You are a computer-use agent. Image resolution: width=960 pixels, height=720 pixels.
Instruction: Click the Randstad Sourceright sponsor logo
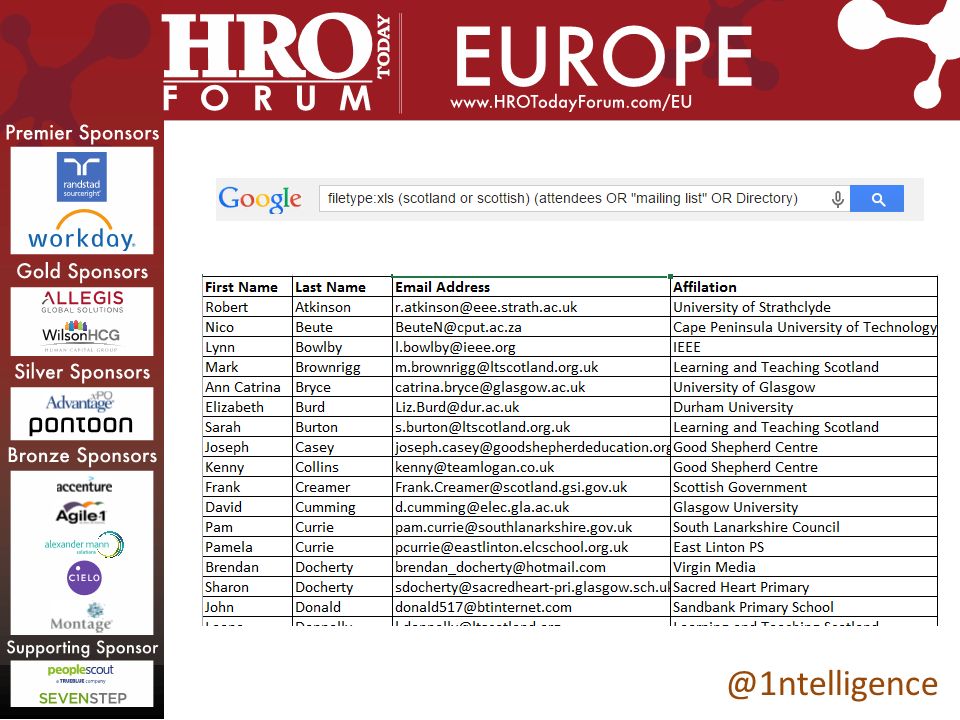[x=81, y=177]
